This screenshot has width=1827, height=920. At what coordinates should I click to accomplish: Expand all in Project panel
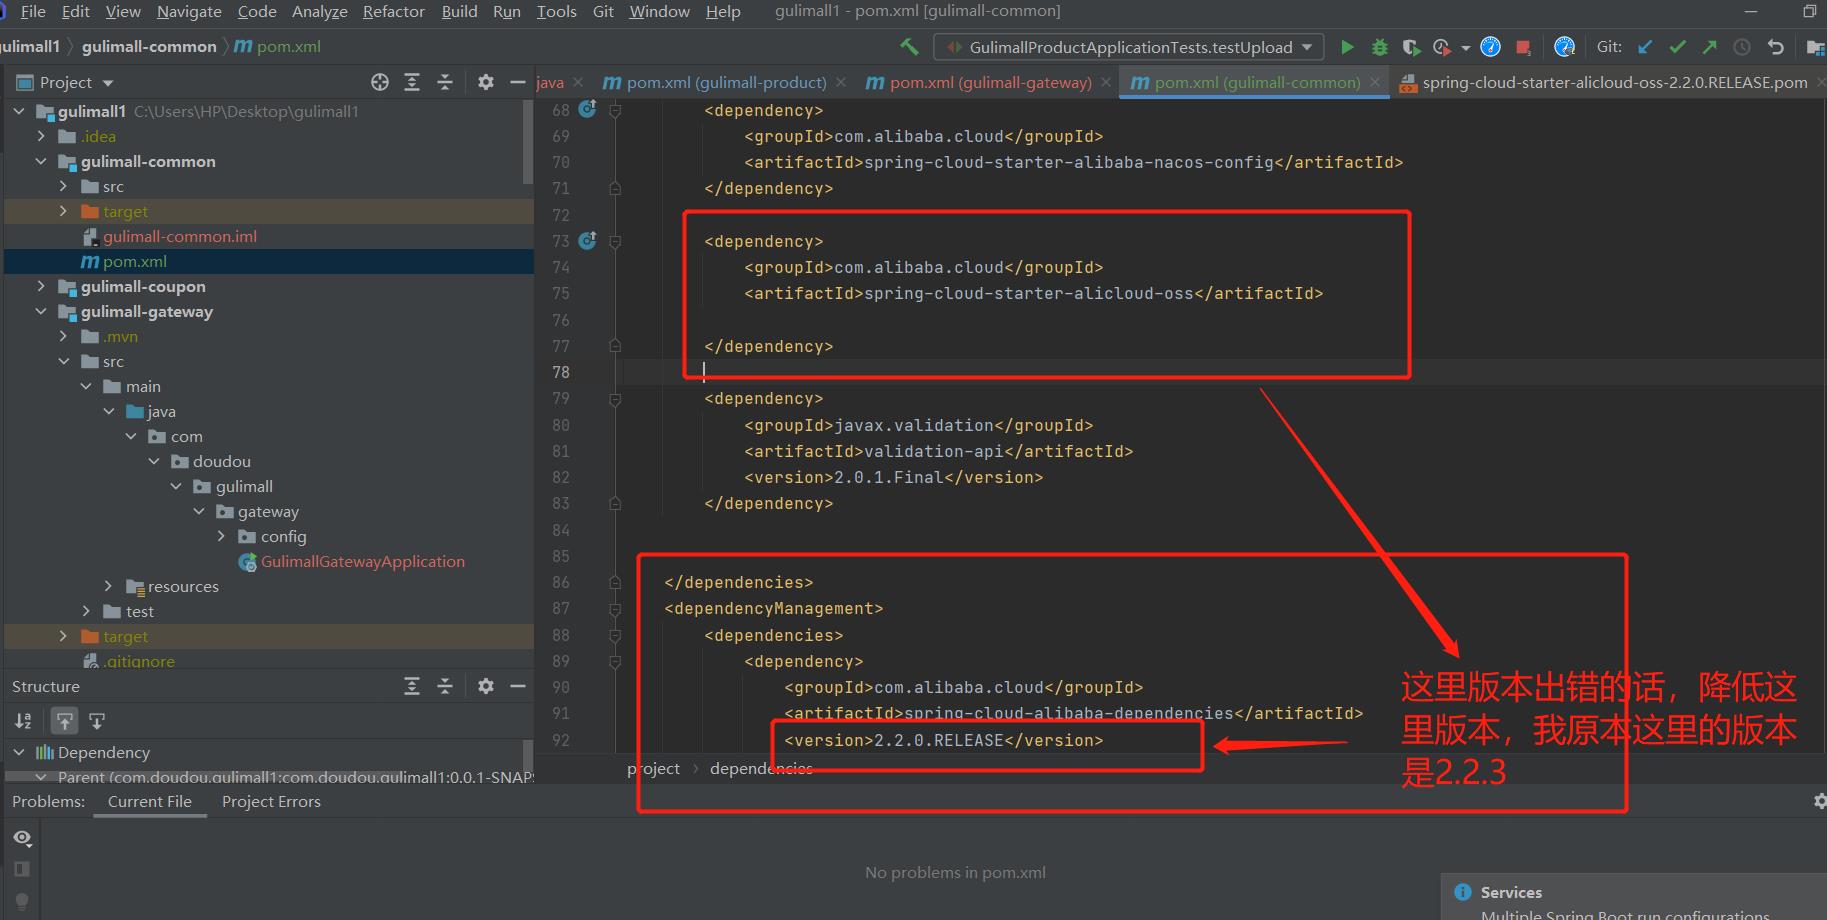tap(412, 82)
